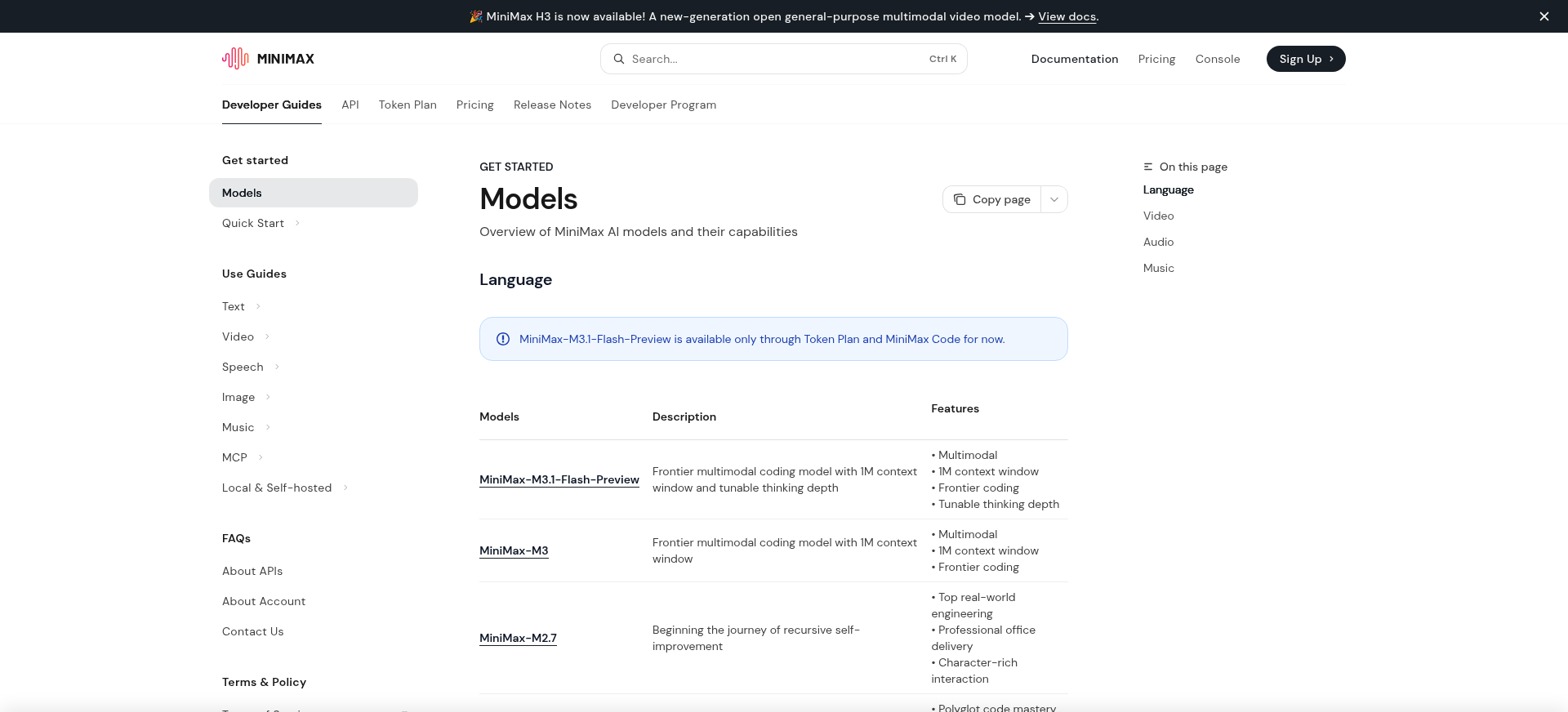Expand the Music guide chevron
1568x712 pixels.
click(268, 427)
